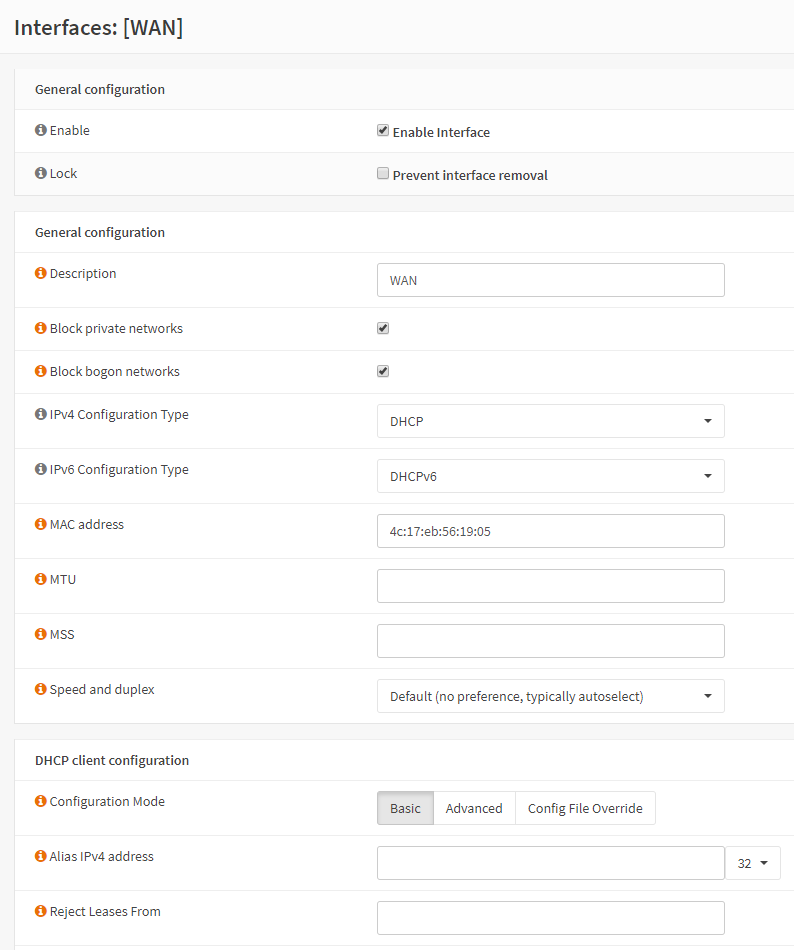This screenshot has height=950, width=794.
Task: Open help icon for Speed and duplex
Action: (41, 690)
